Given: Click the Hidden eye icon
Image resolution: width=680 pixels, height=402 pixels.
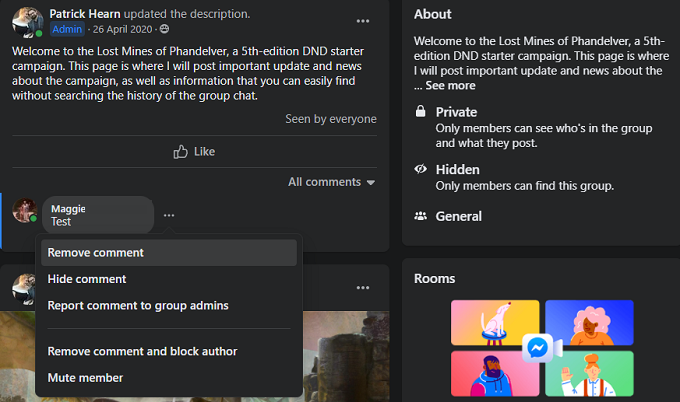Looking at the screenshot, I should coord(421,170).
